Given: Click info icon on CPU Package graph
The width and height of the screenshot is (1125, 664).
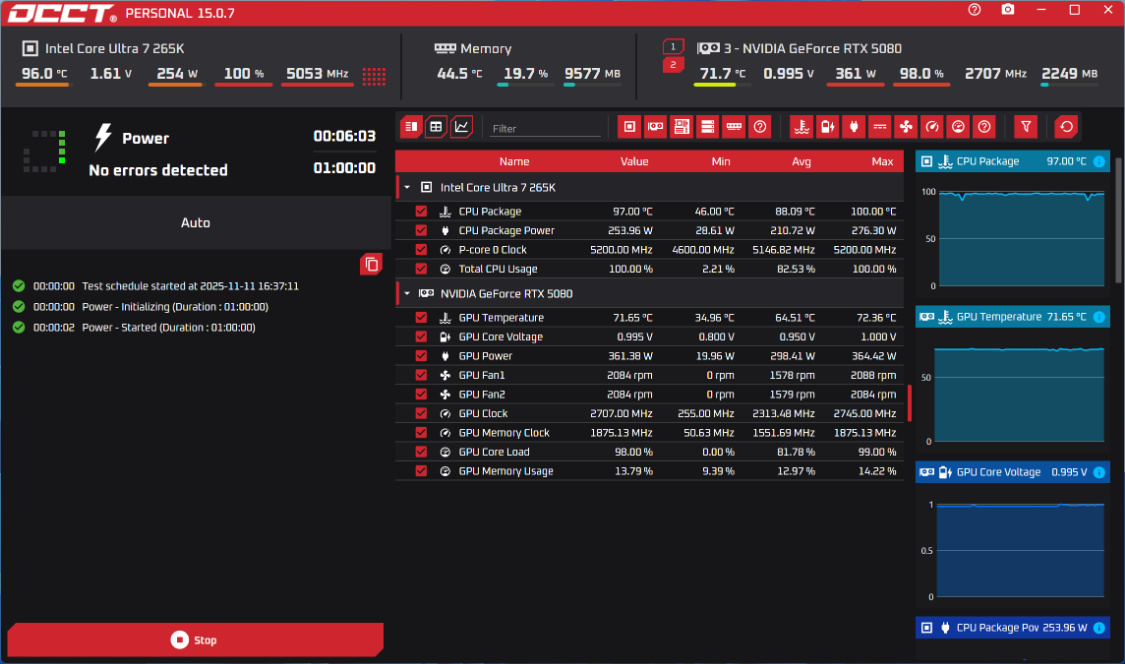Looking at the screenshot, I should 1099,162.
